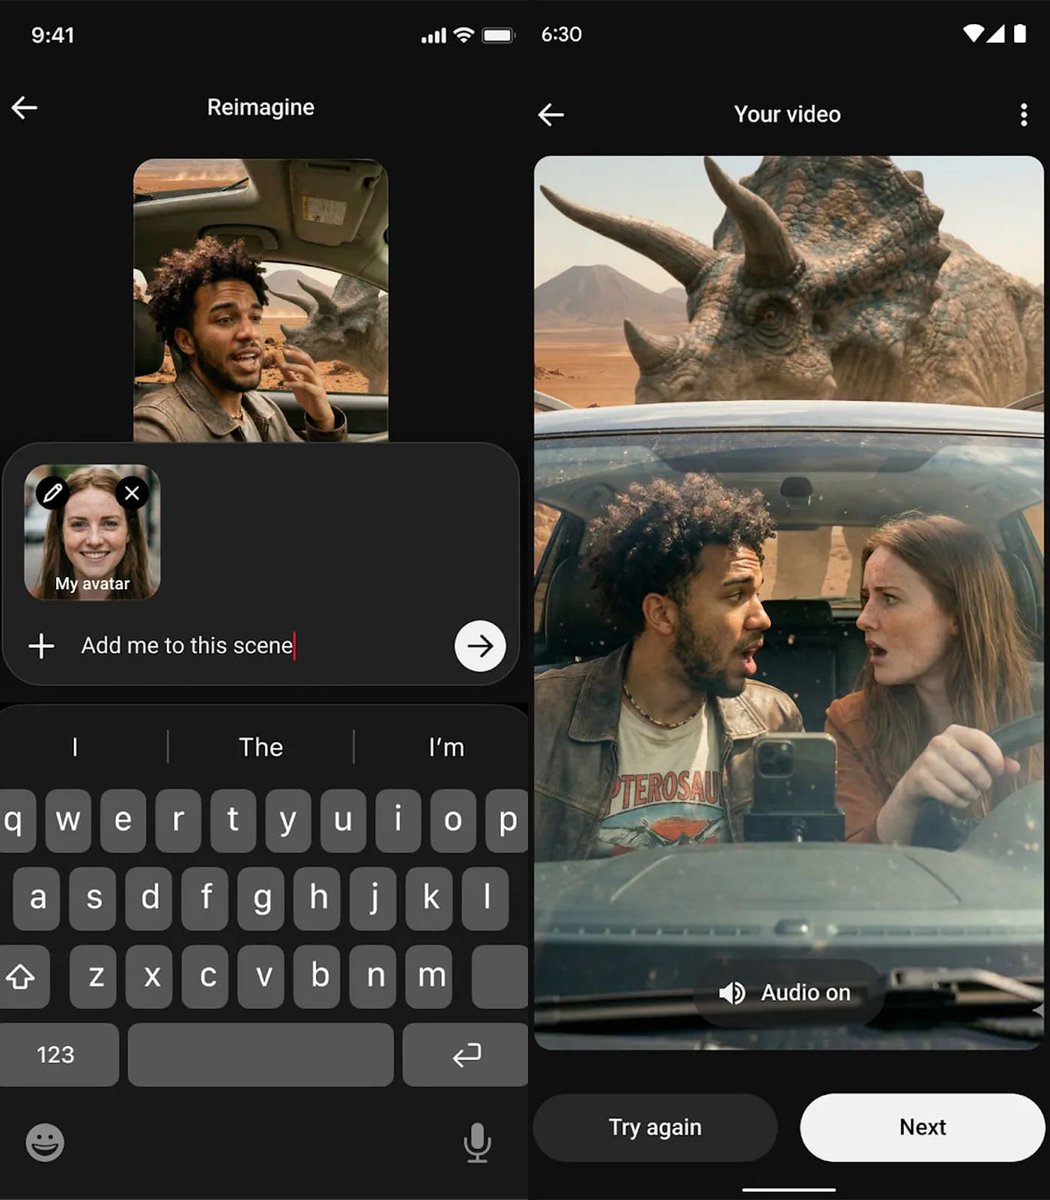Tap the plus icon to add attachment
This screenshot has width=1050, height=1200.
tap(41, 646)
